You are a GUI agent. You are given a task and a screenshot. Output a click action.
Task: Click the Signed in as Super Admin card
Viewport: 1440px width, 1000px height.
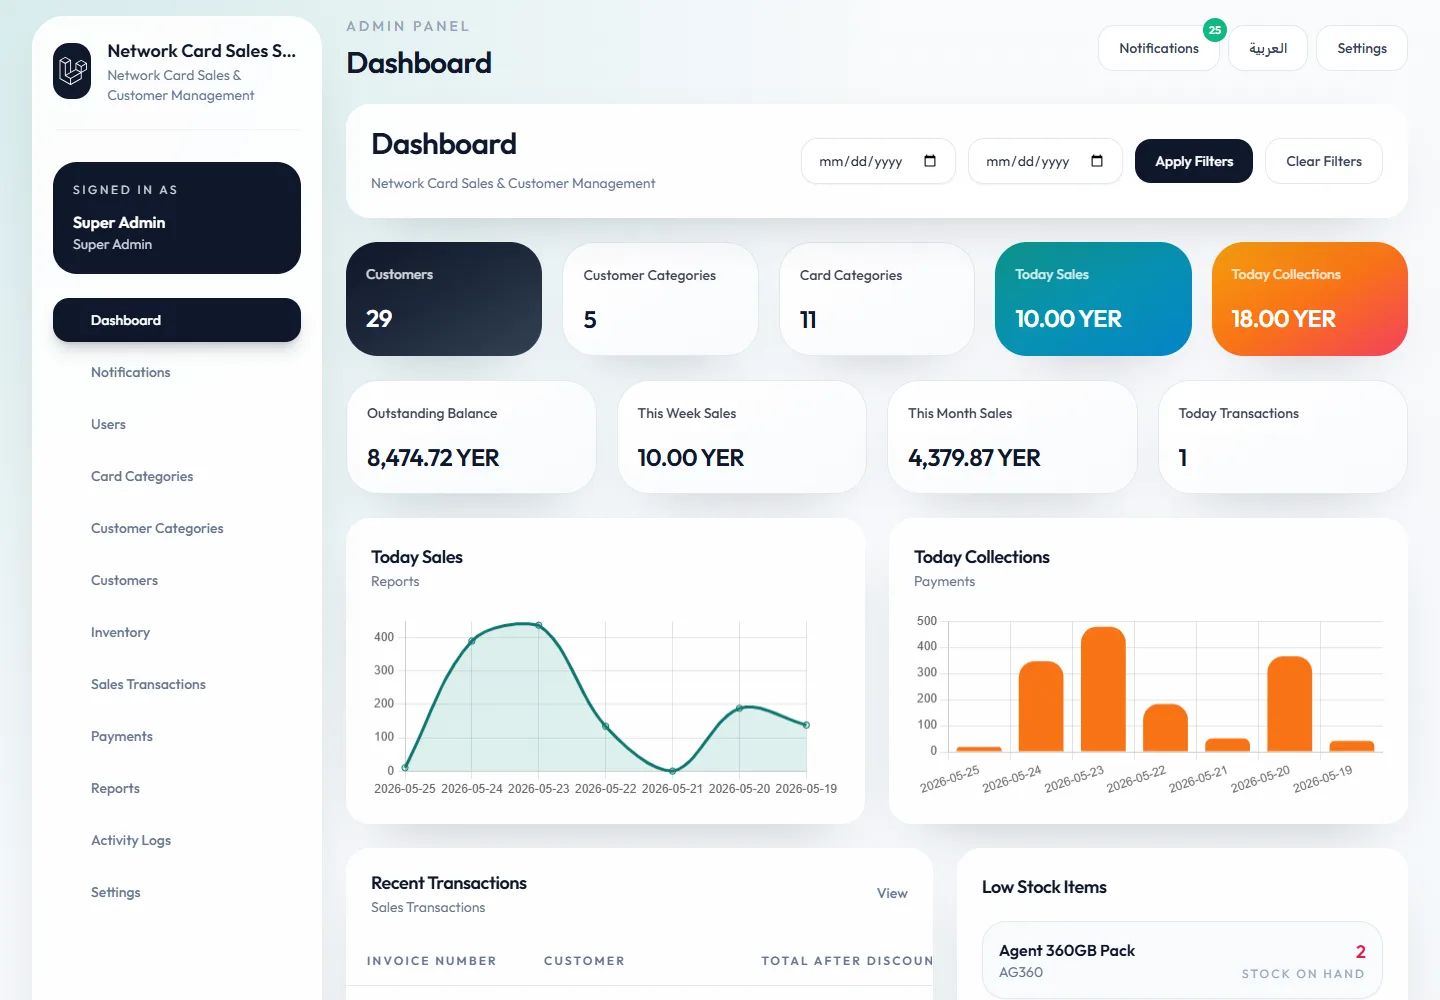click(177, 218)
